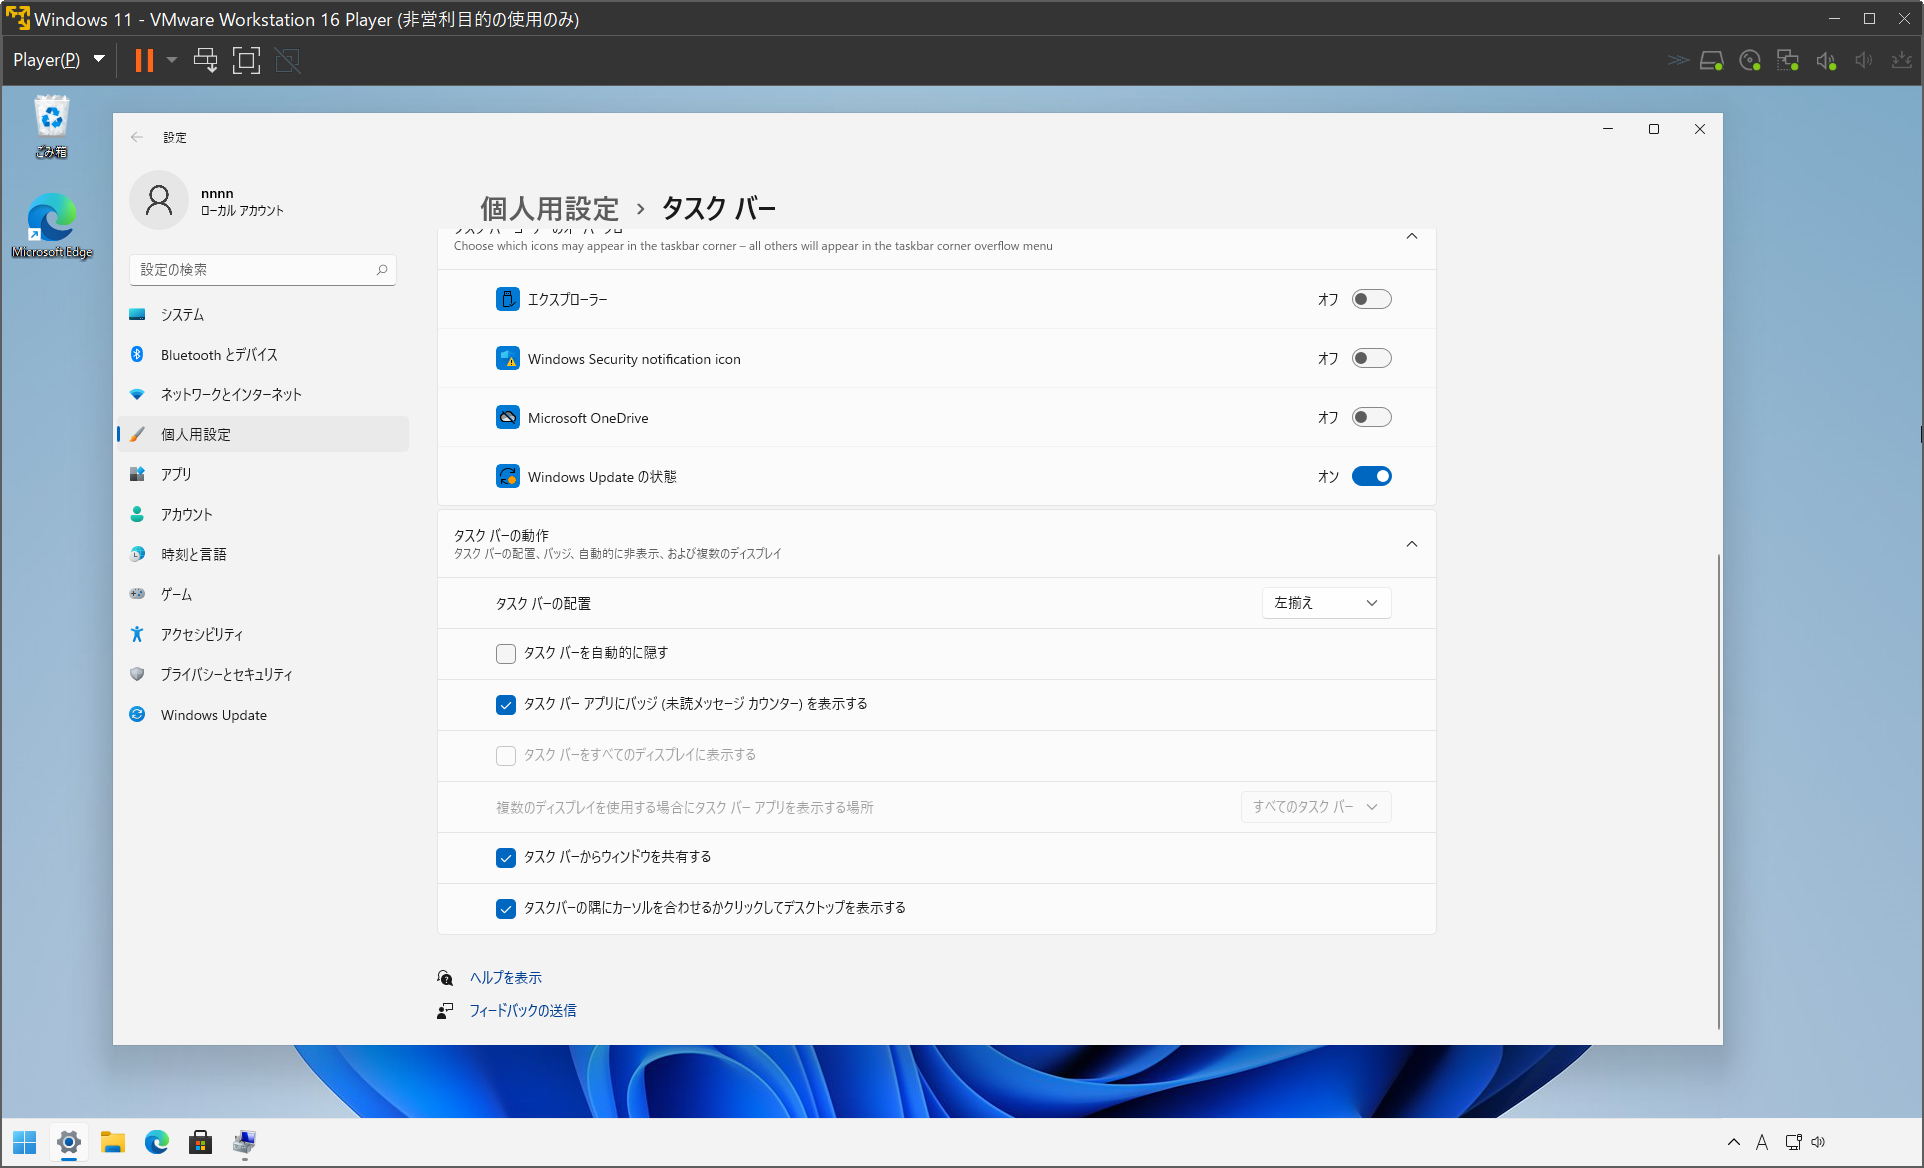This screenshot has width=1924, height=1168.
Task: Open Windows Update in the sidebar
Action: 263,714
